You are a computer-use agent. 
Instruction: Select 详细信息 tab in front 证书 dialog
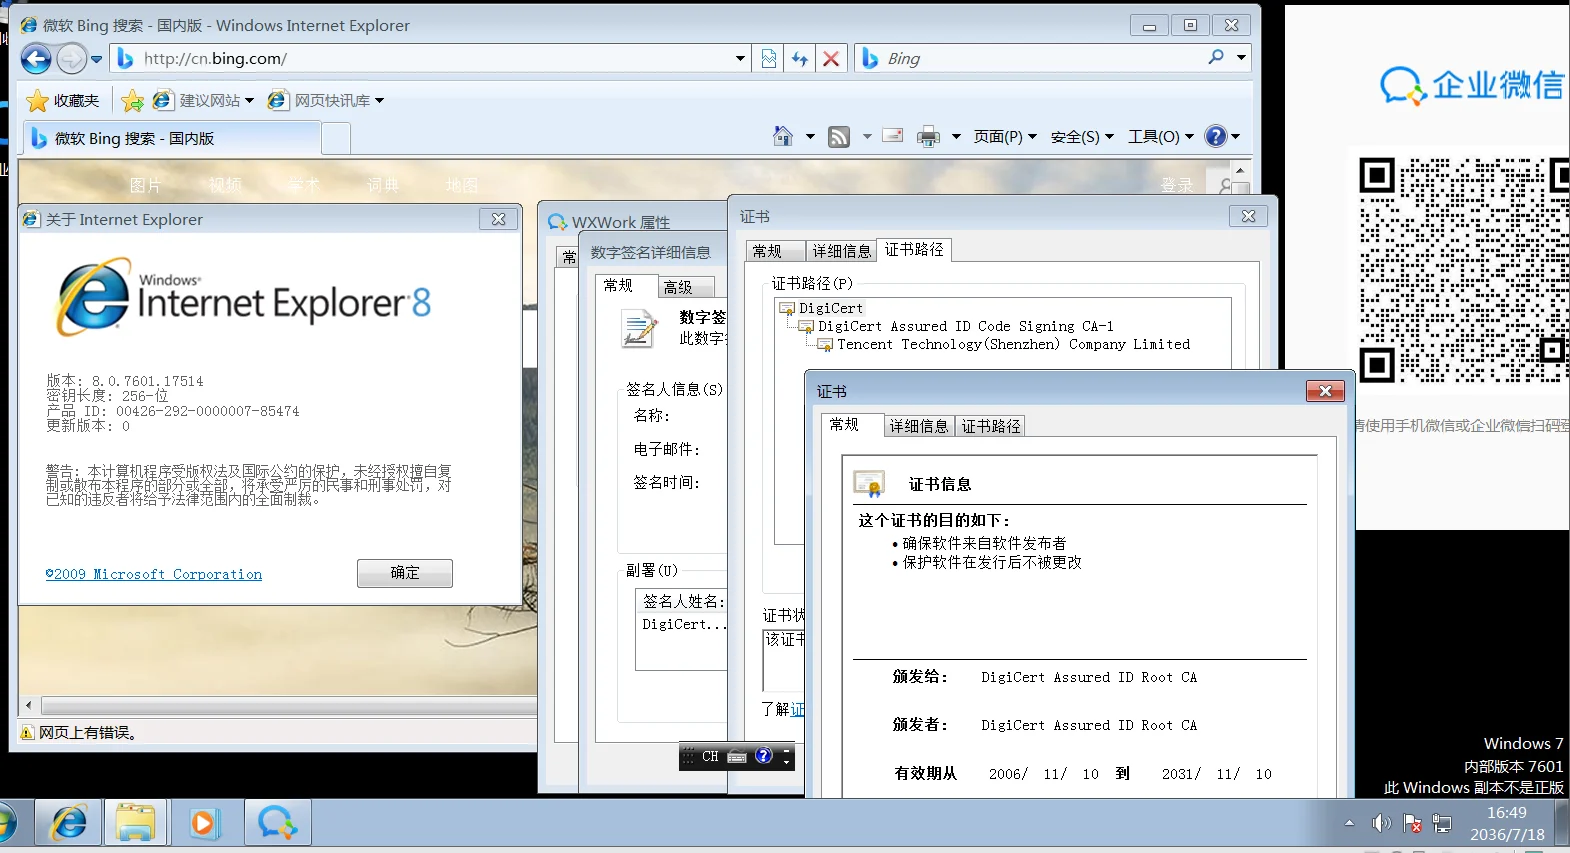tap(919, 426)
